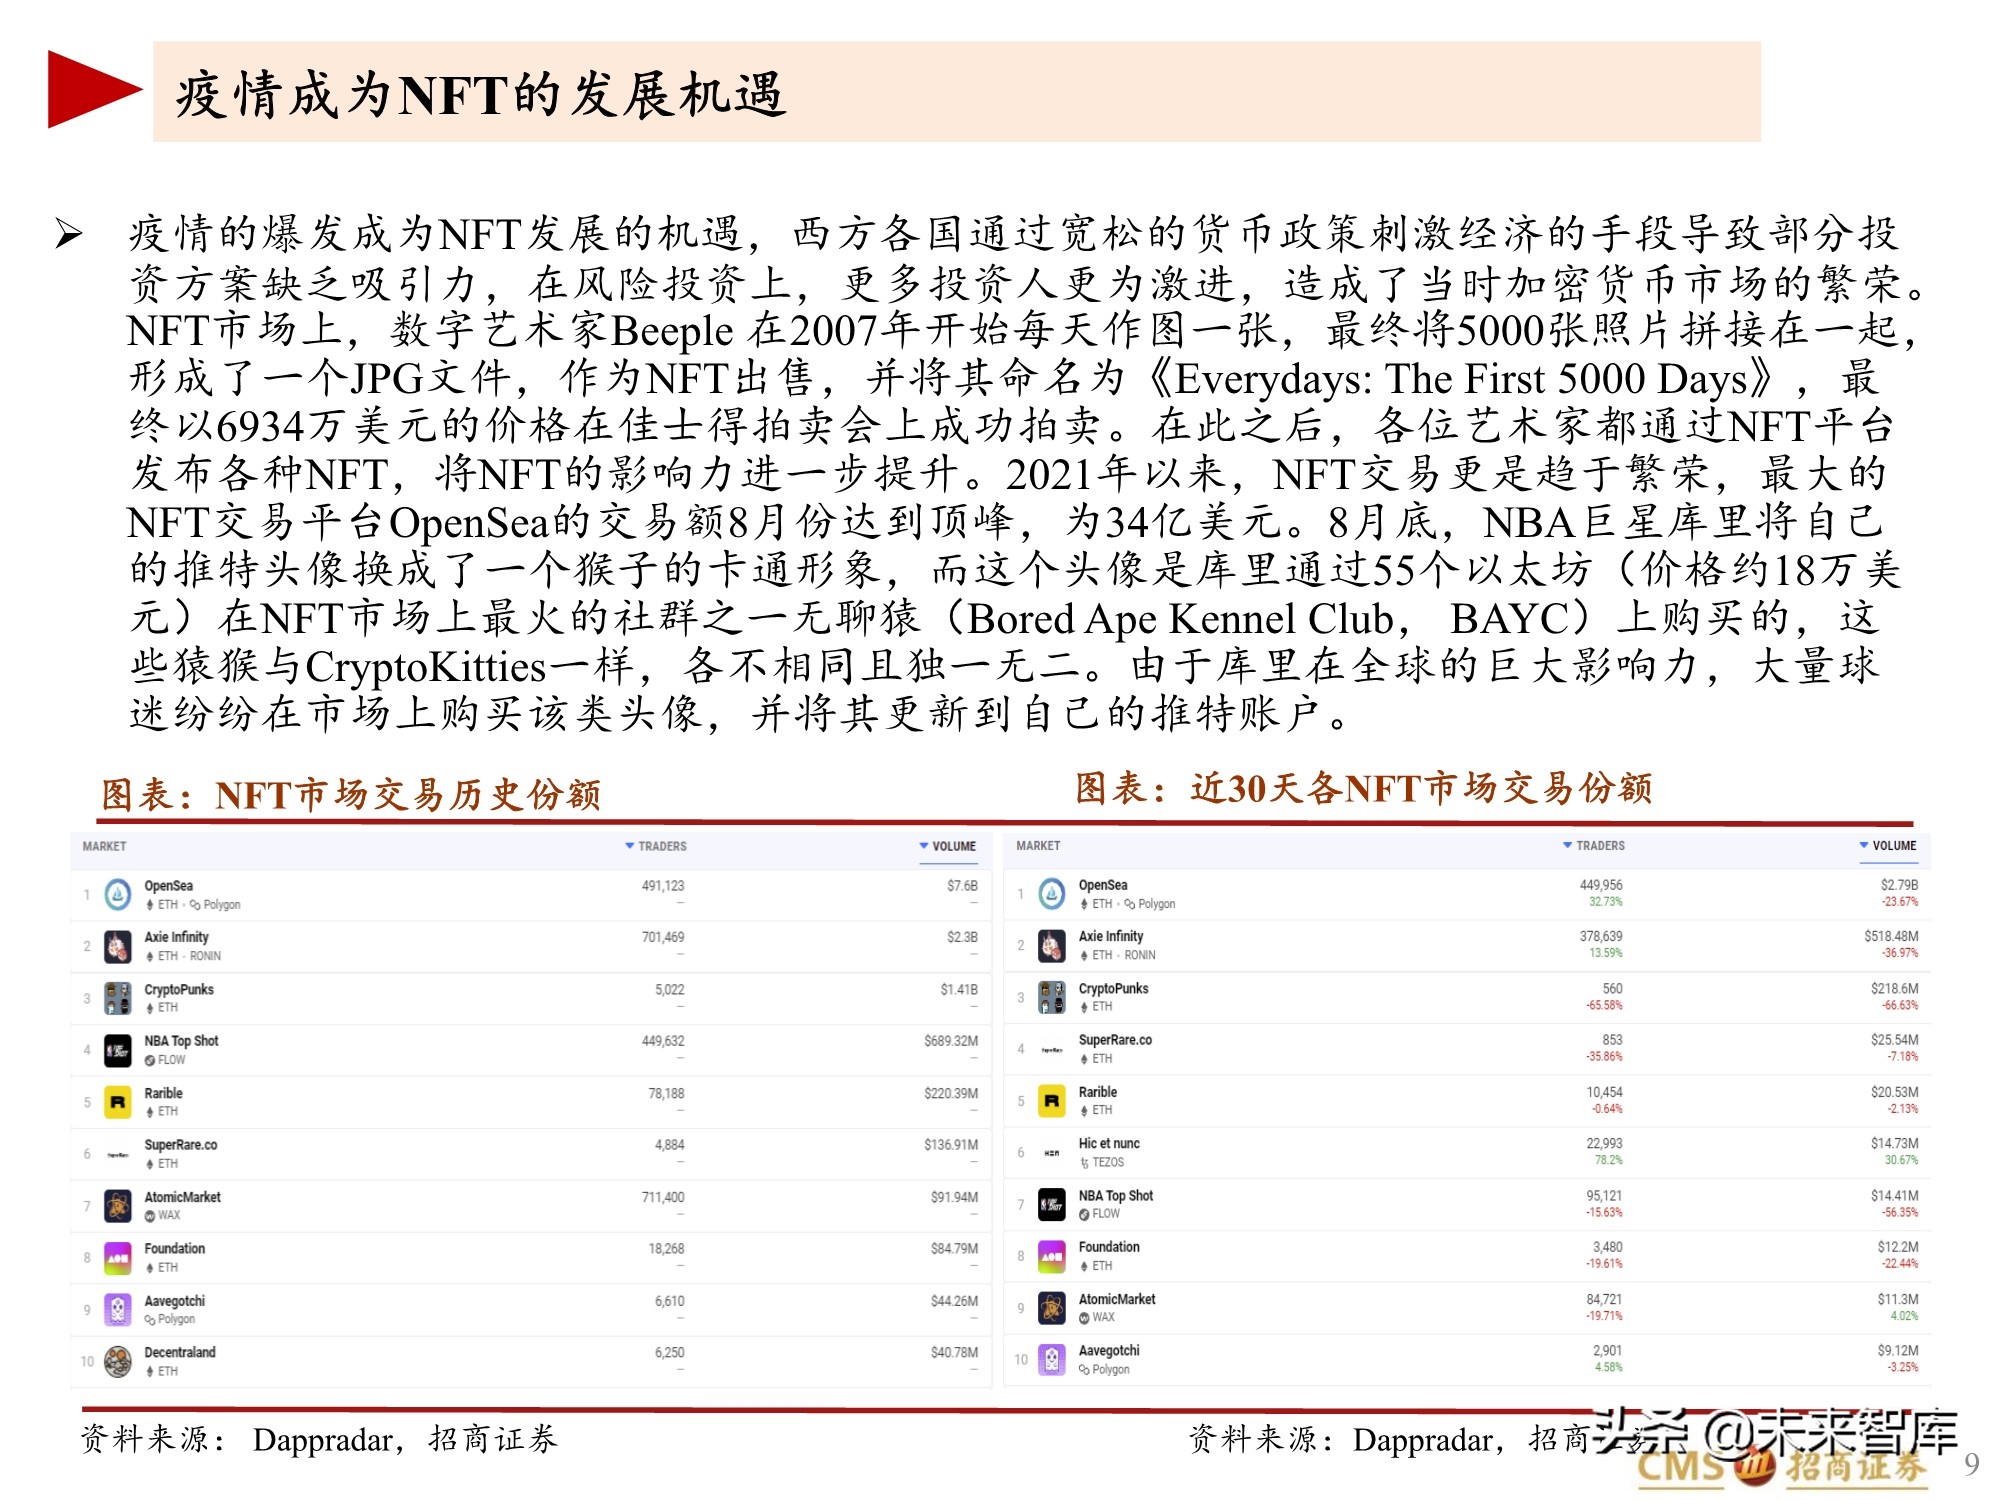This screenshot has height=1500, width=2000.
Task: Click the left source note 资料来源 Dappradar
Action: click(x=318, y=1440)
